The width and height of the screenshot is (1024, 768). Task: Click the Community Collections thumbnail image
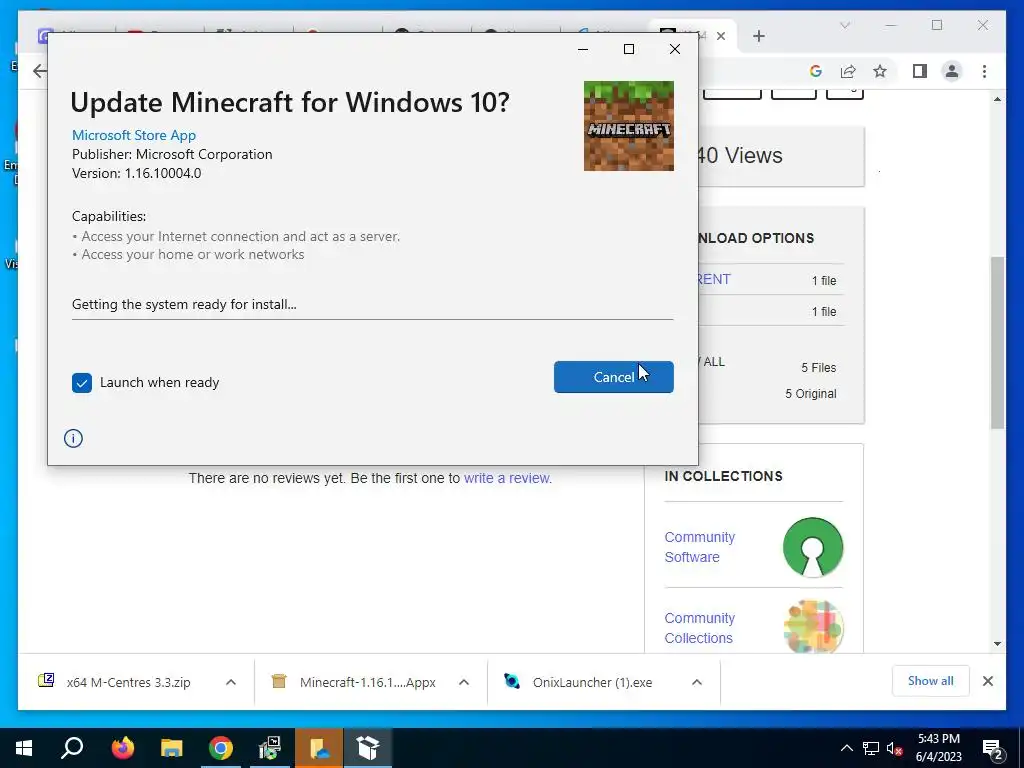pyautogui.click(x=812, y=627)
